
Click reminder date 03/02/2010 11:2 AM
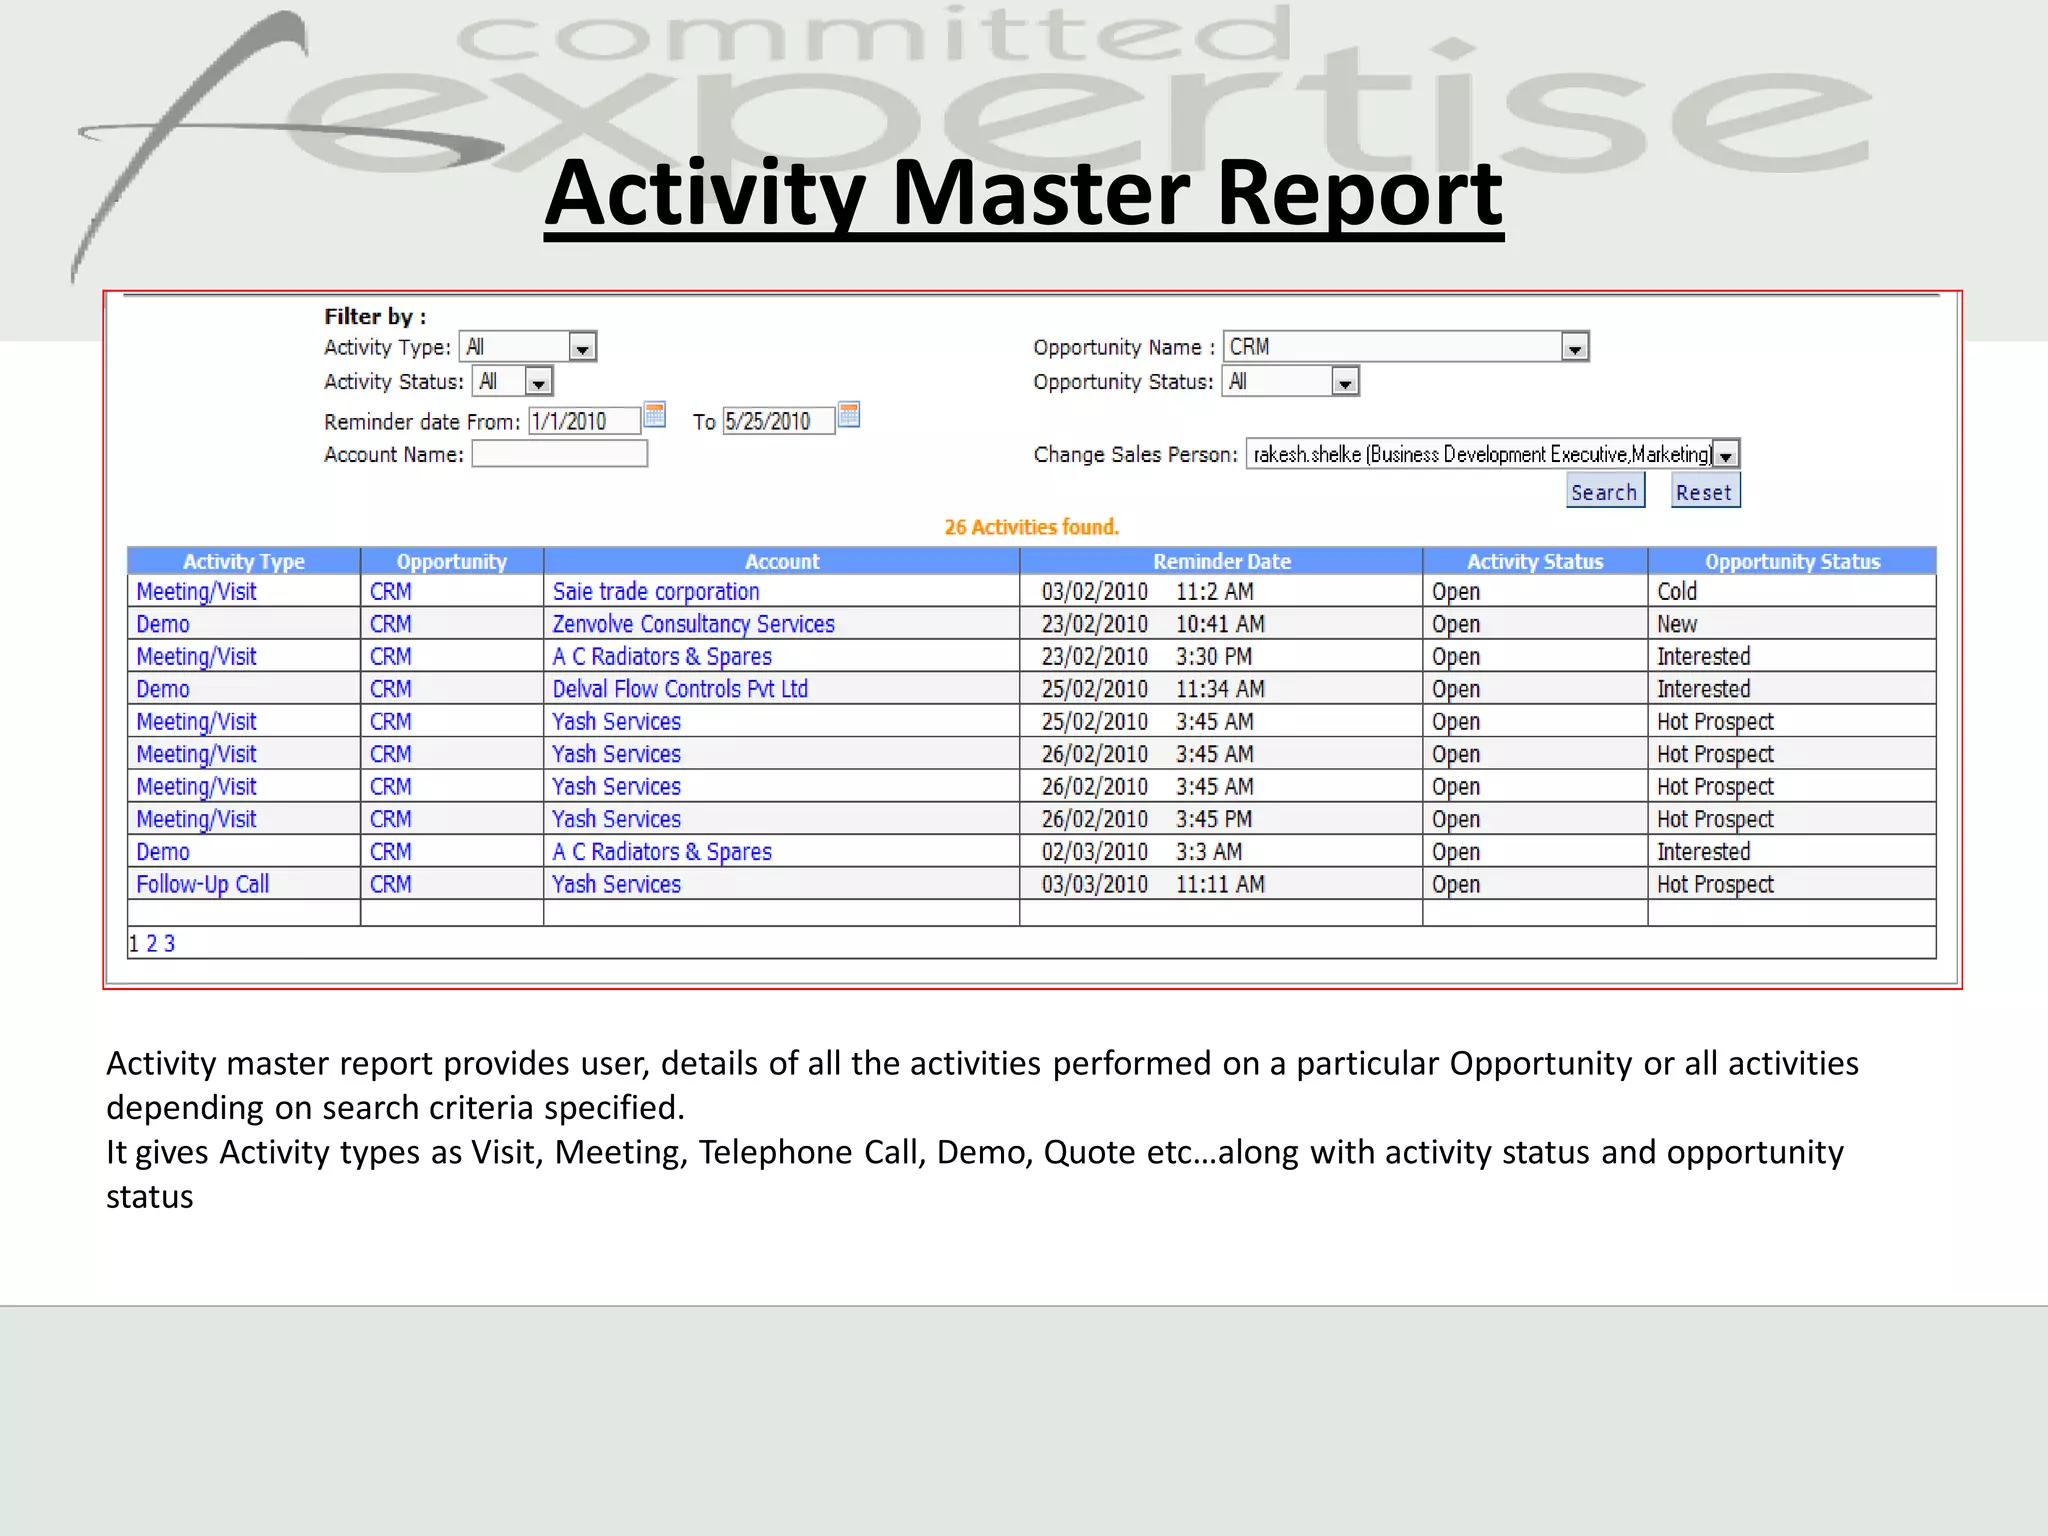point(1147,592)
